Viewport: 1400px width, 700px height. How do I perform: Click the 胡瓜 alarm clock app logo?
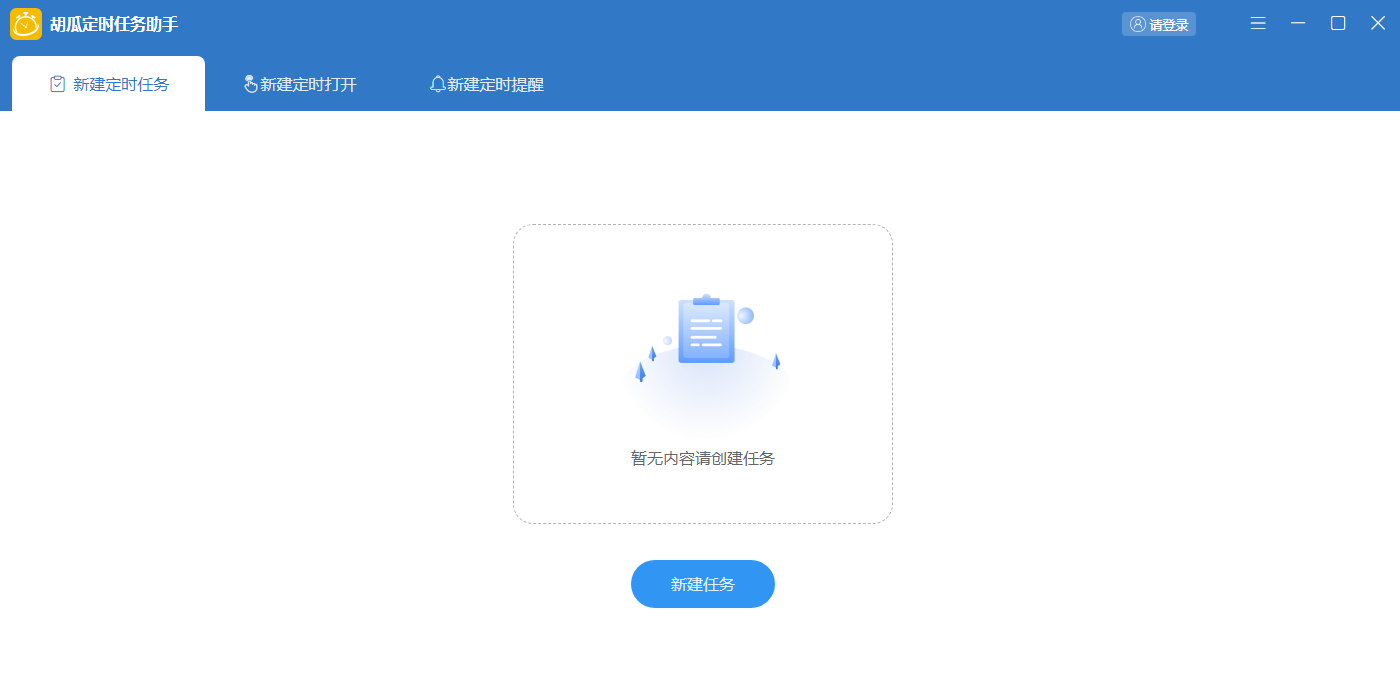tap(28, 23)
